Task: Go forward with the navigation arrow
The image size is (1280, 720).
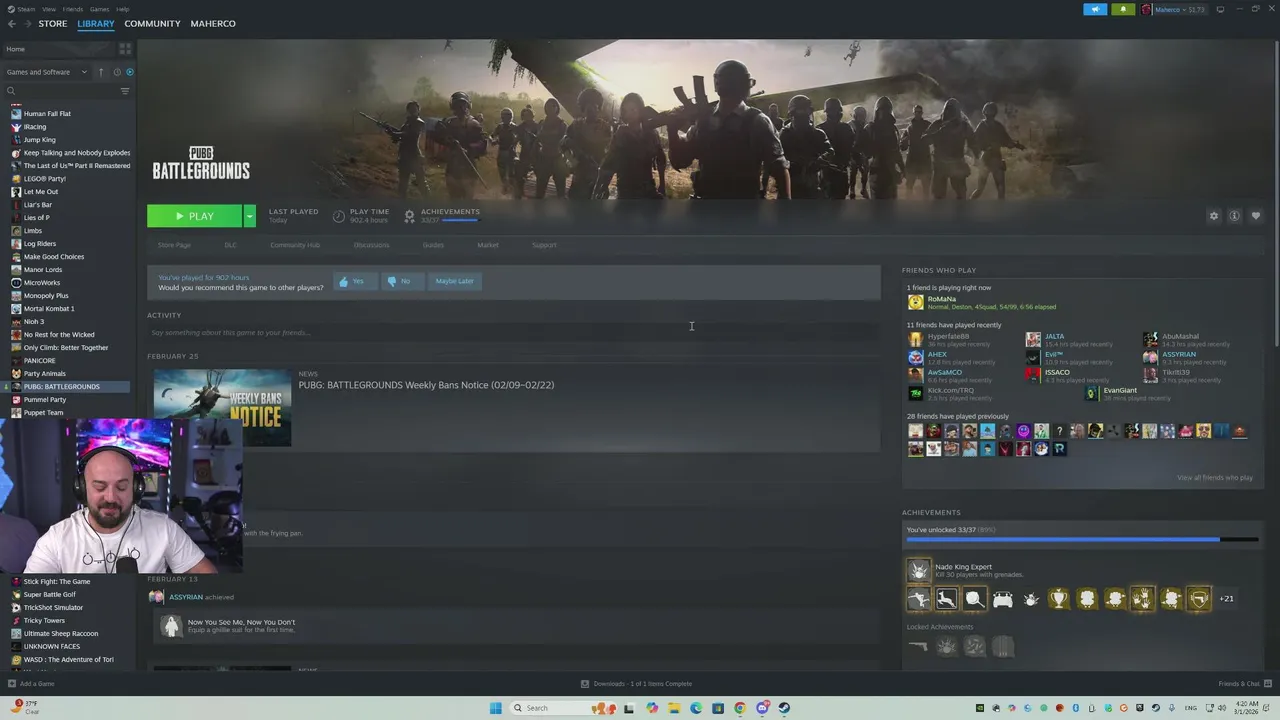Action: (27, 23)
